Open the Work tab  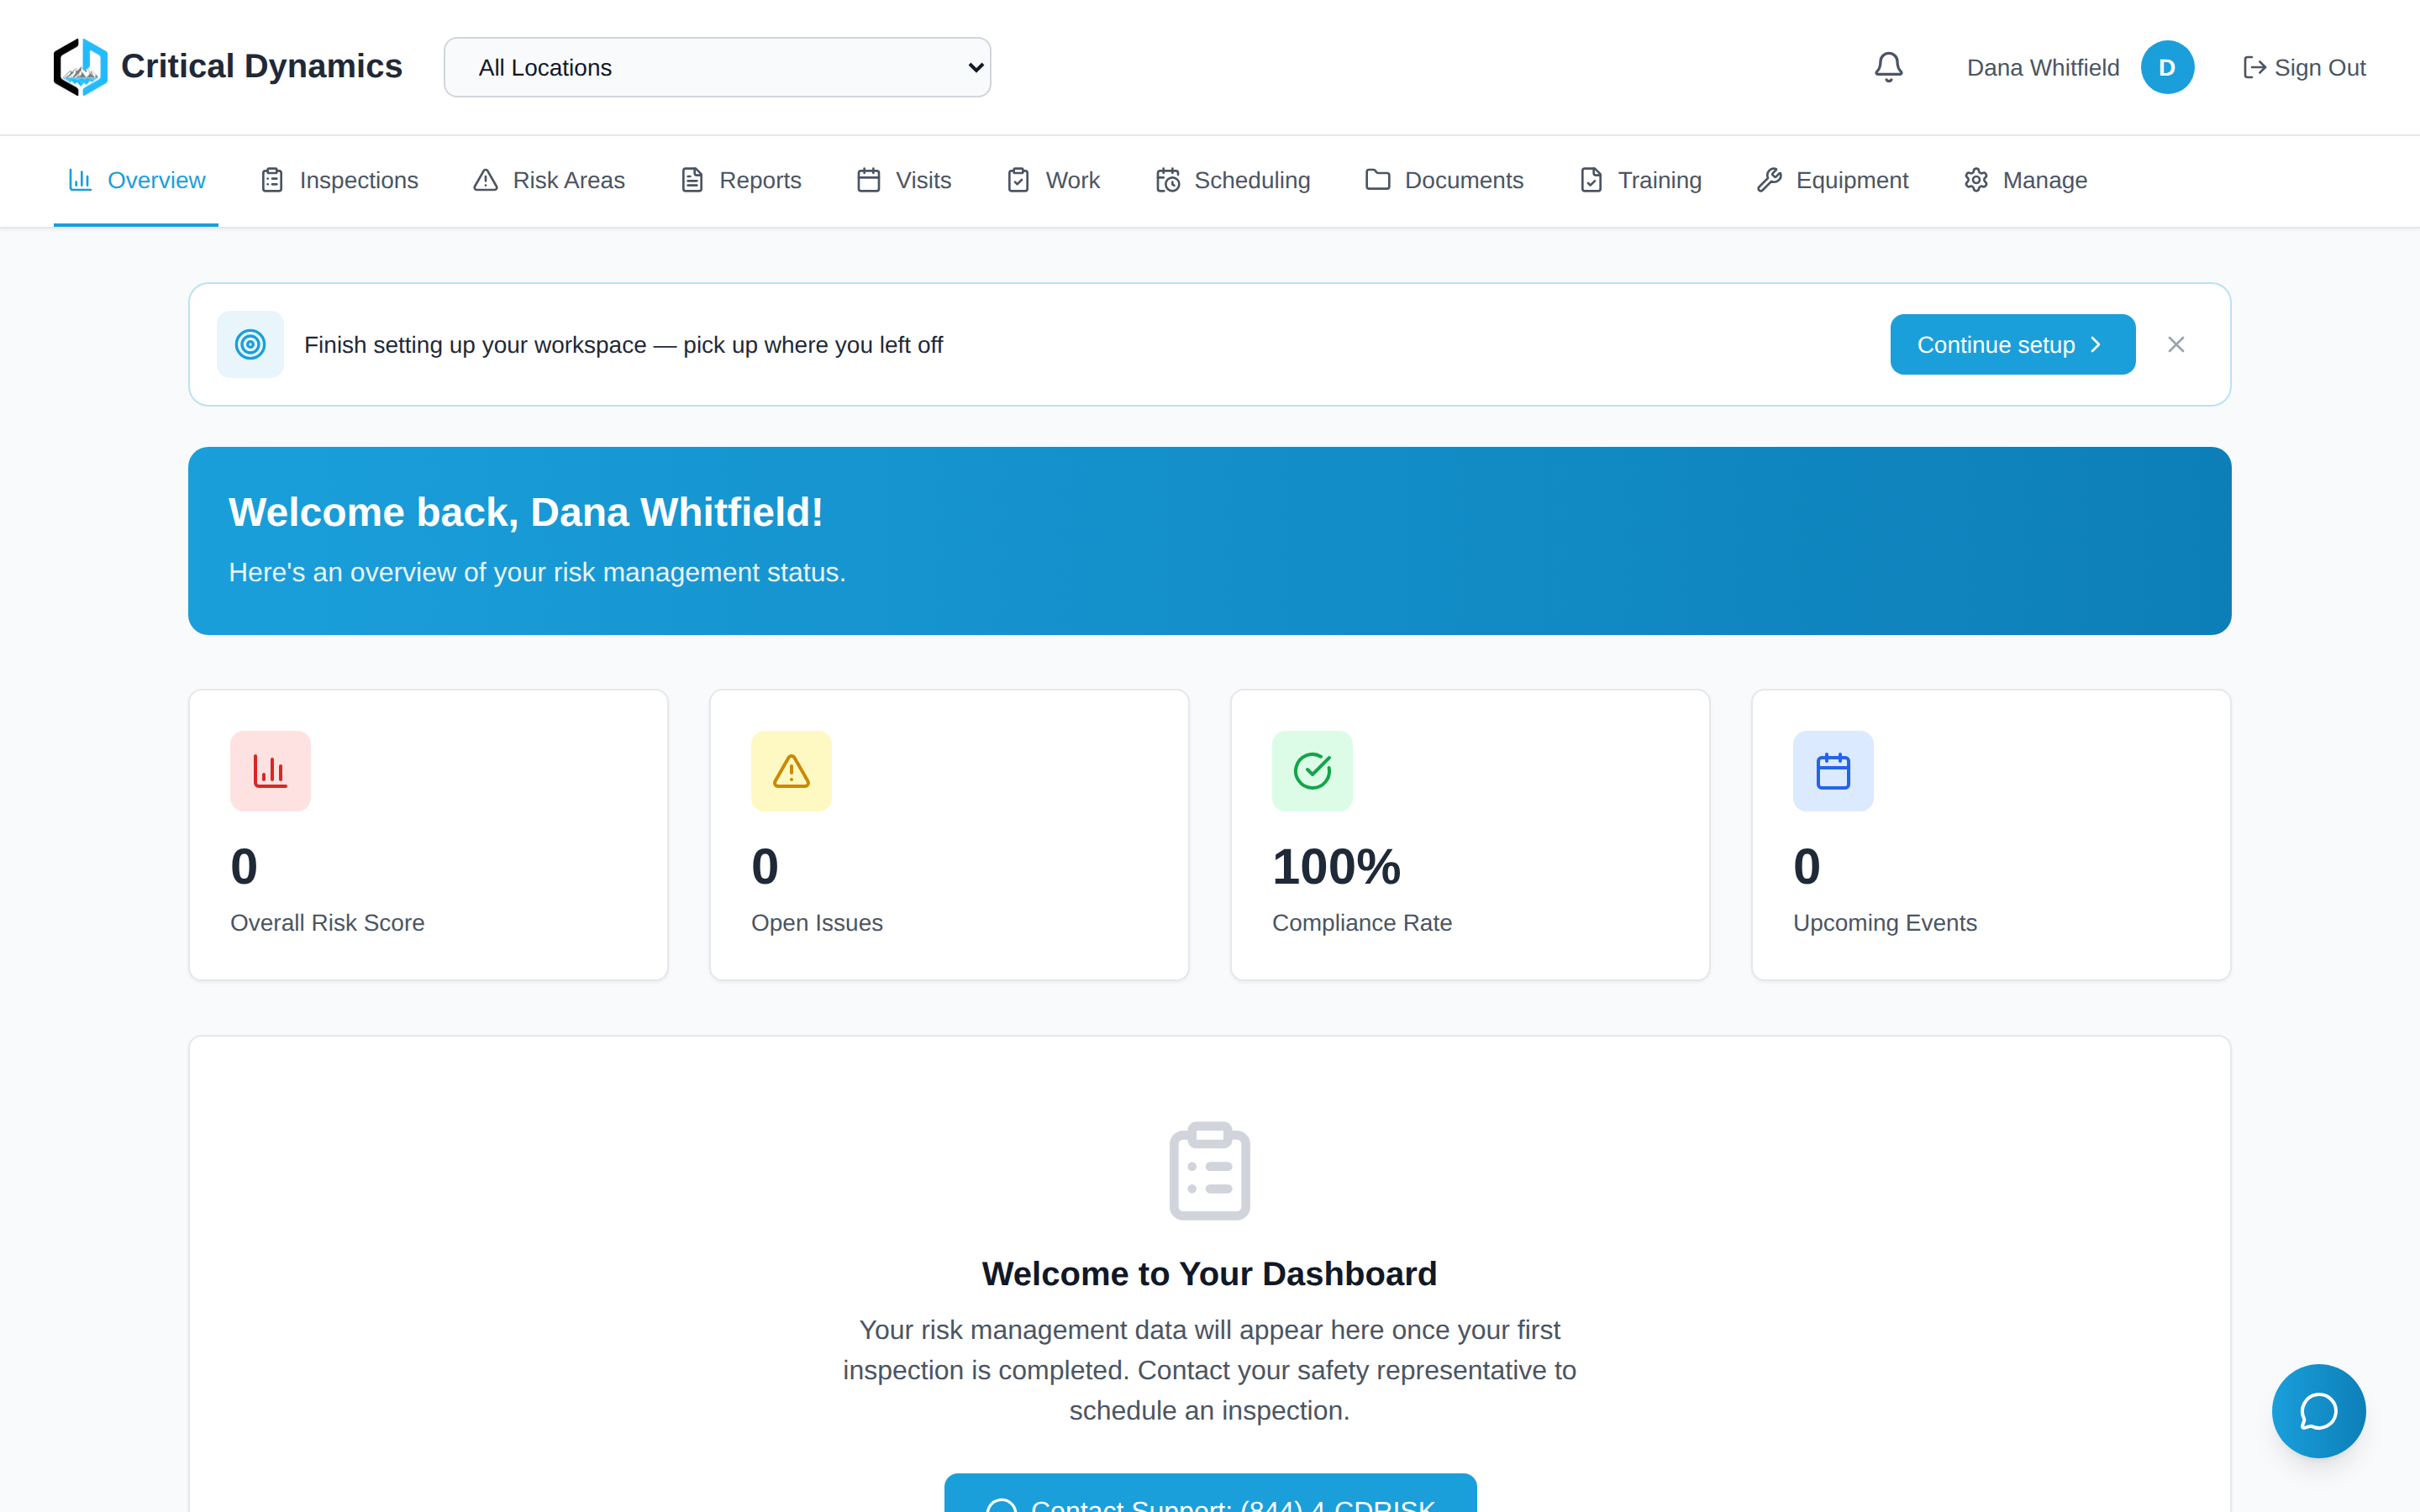tap(1053, 180)
